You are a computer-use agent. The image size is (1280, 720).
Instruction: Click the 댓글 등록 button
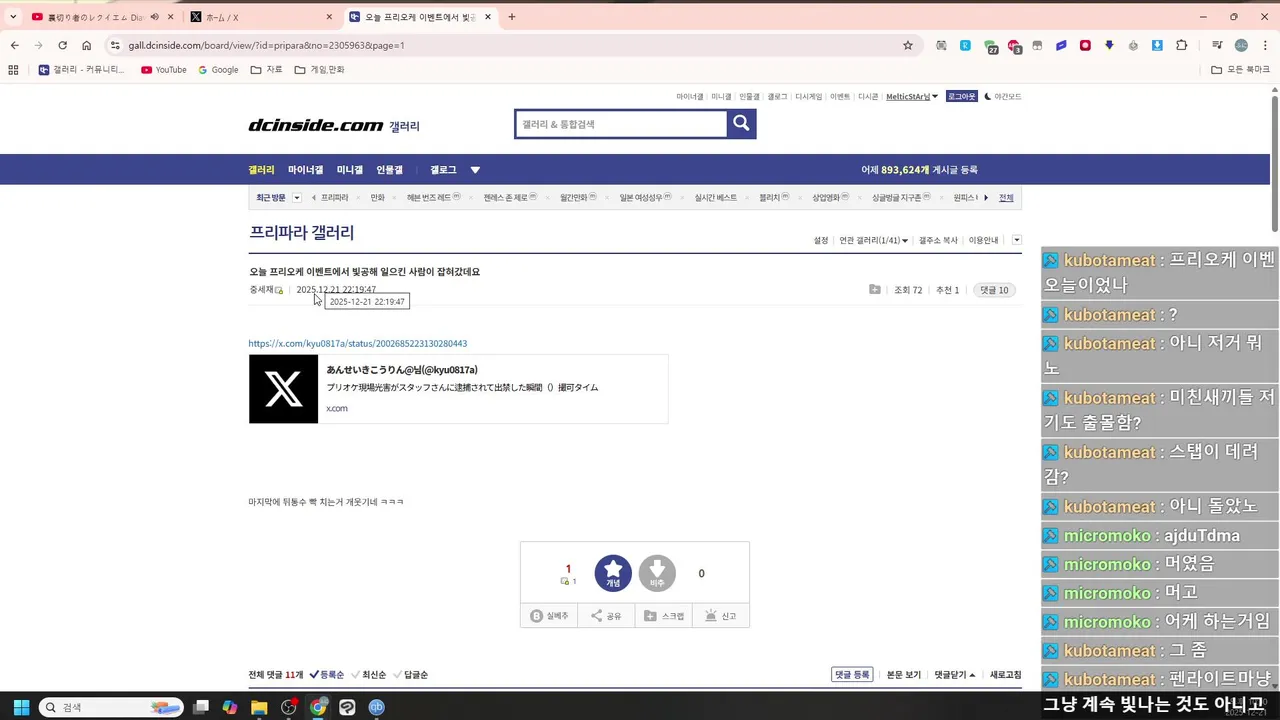852,675
